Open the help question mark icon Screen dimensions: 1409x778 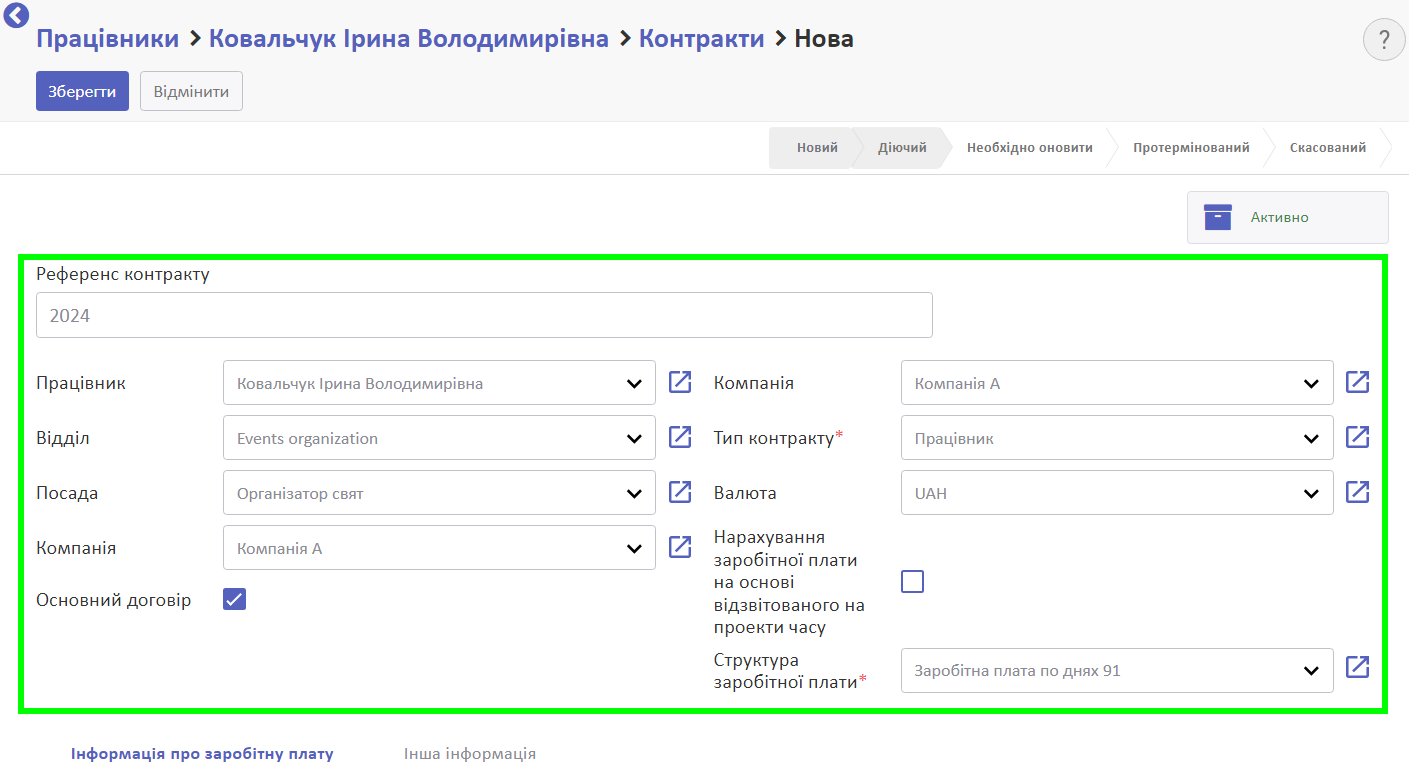(1384, 40)
